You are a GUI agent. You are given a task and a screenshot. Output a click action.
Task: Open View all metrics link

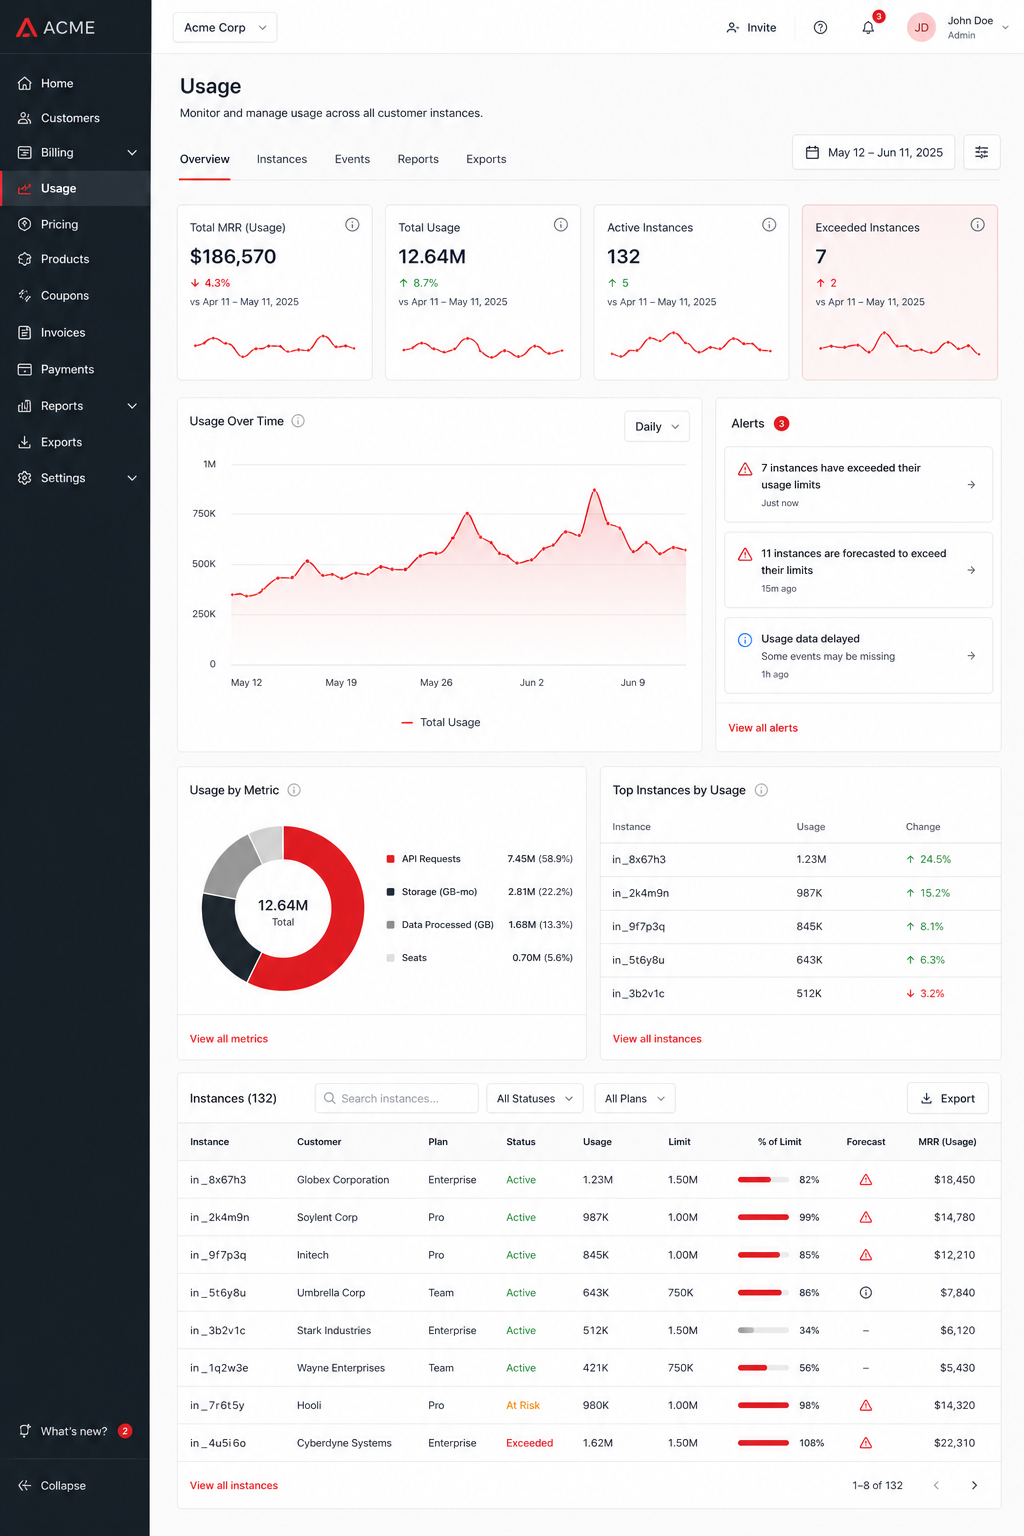(x=229, y=1039)
